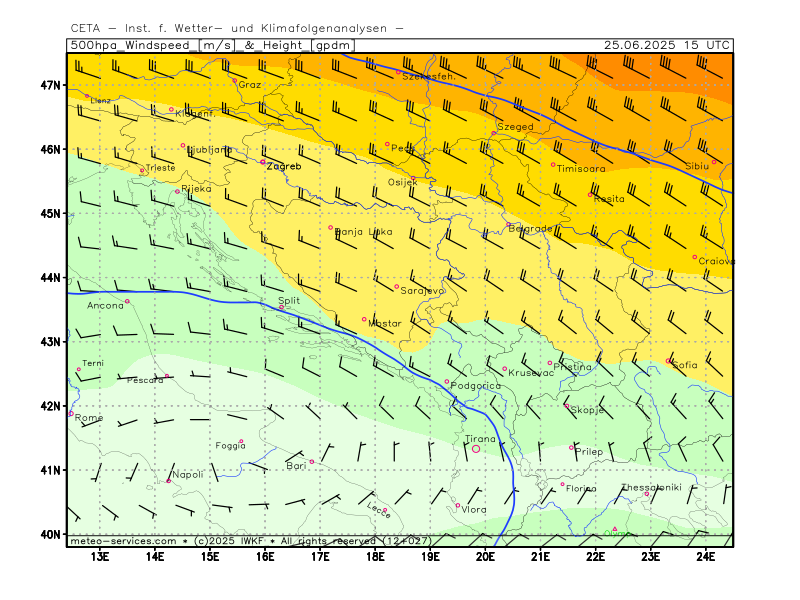Click the 20E longitude axis label
This screenshot has width=800, height=600.
[485, 556]
